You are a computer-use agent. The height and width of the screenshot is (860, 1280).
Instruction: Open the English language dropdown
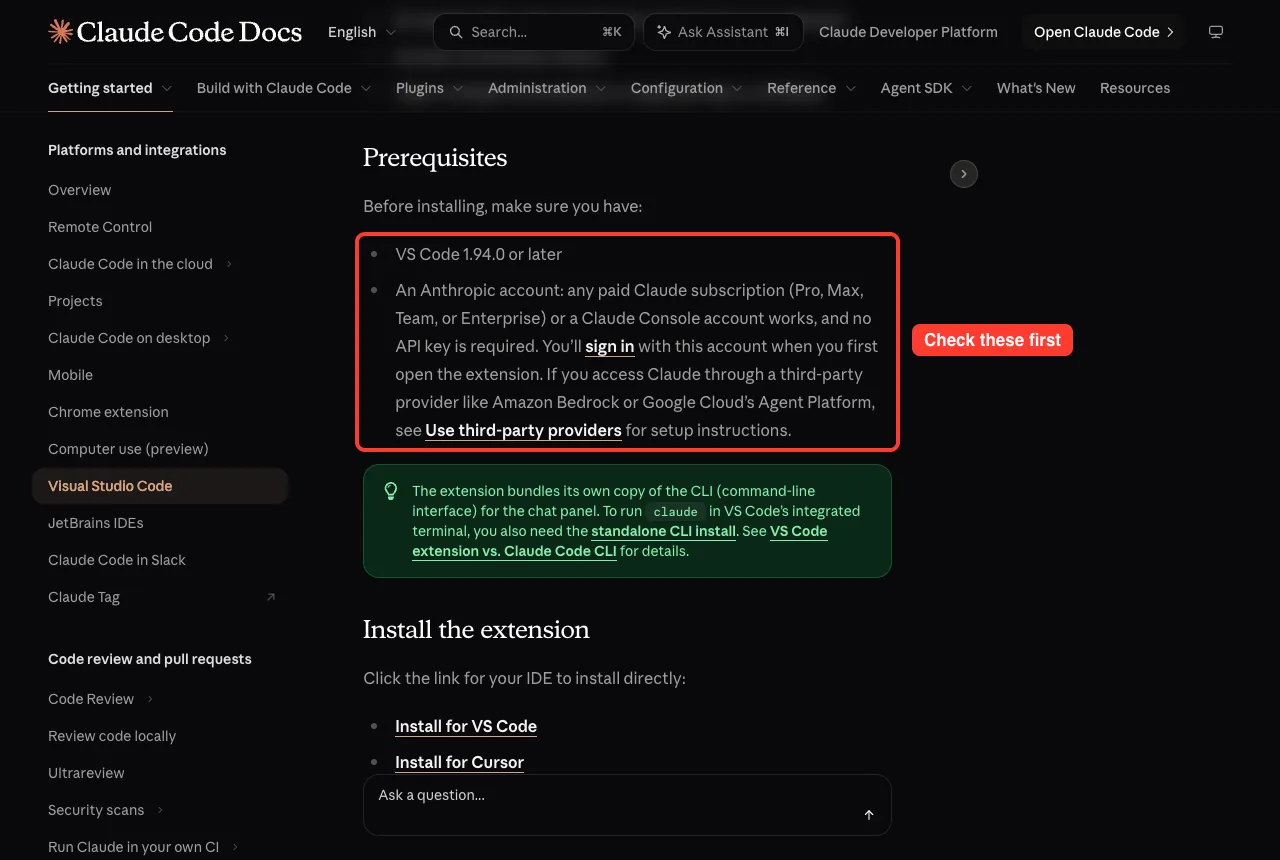pos(363,32)
